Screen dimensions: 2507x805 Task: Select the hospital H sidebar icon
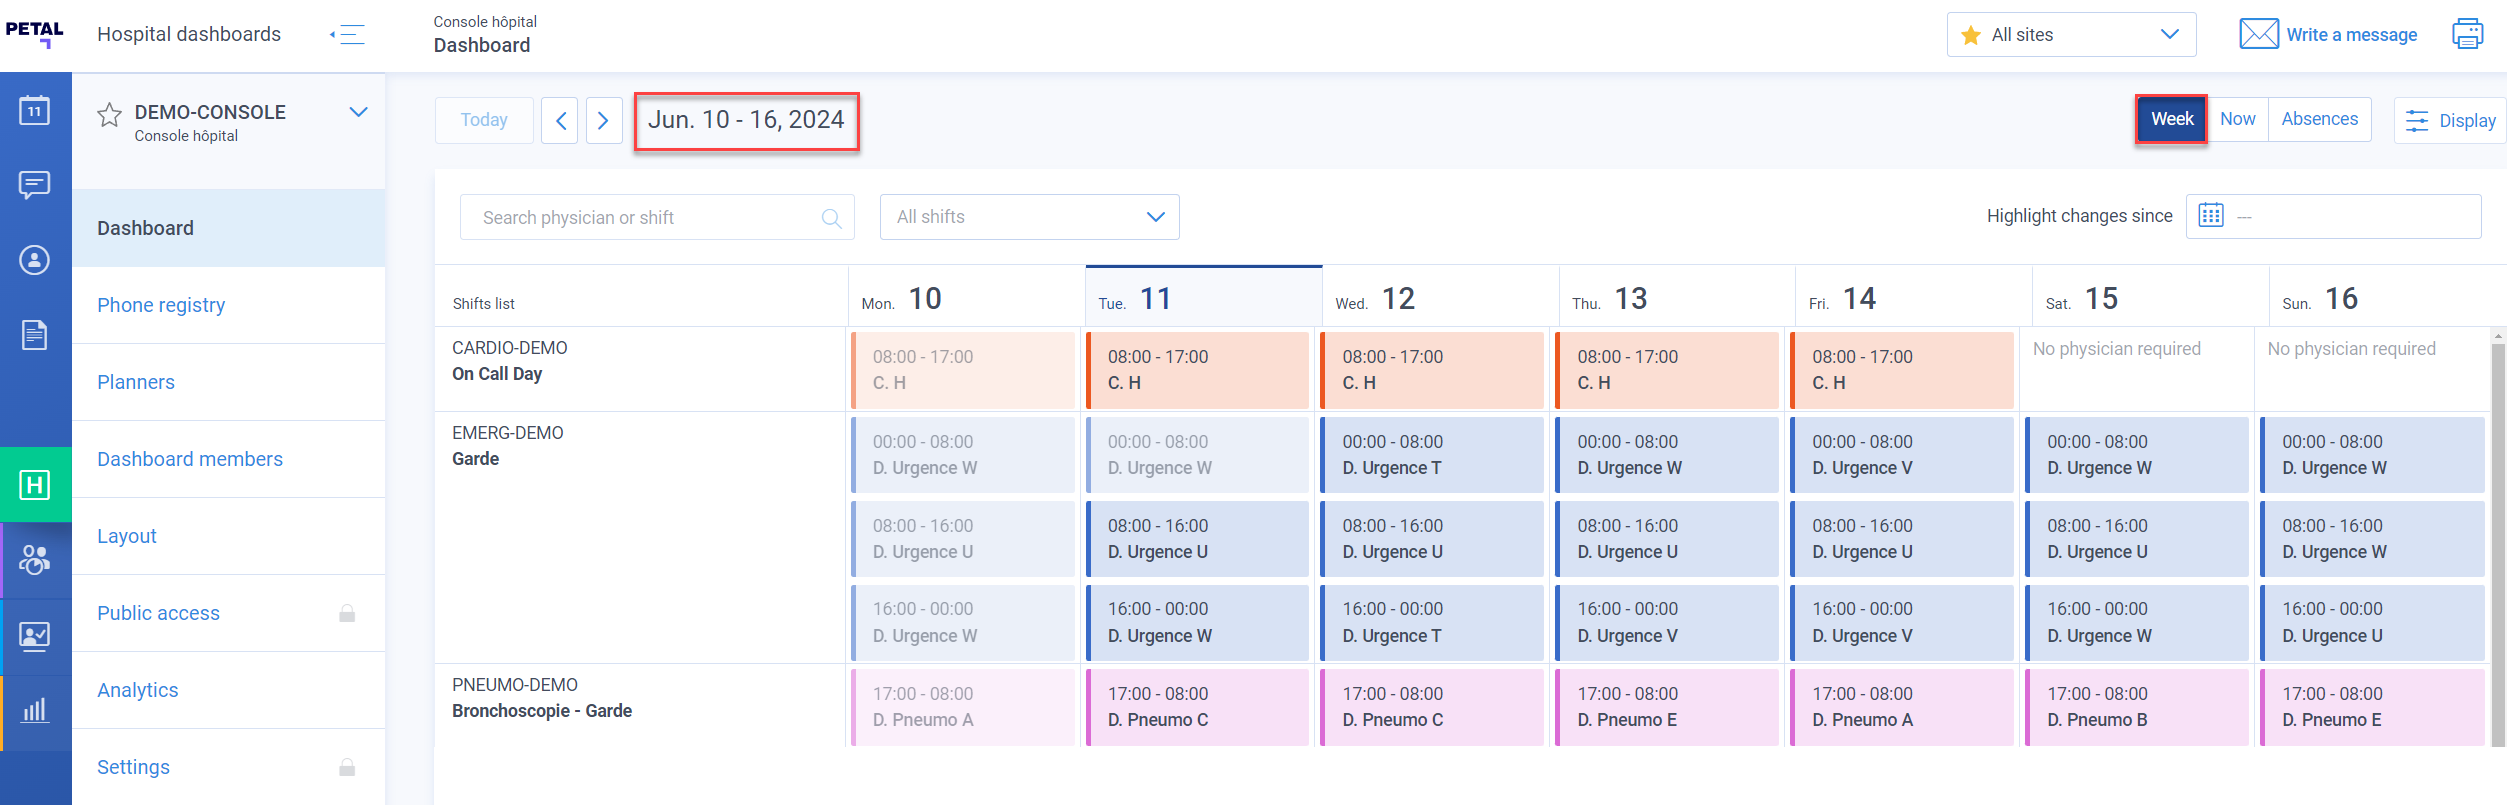coord(35,485)
